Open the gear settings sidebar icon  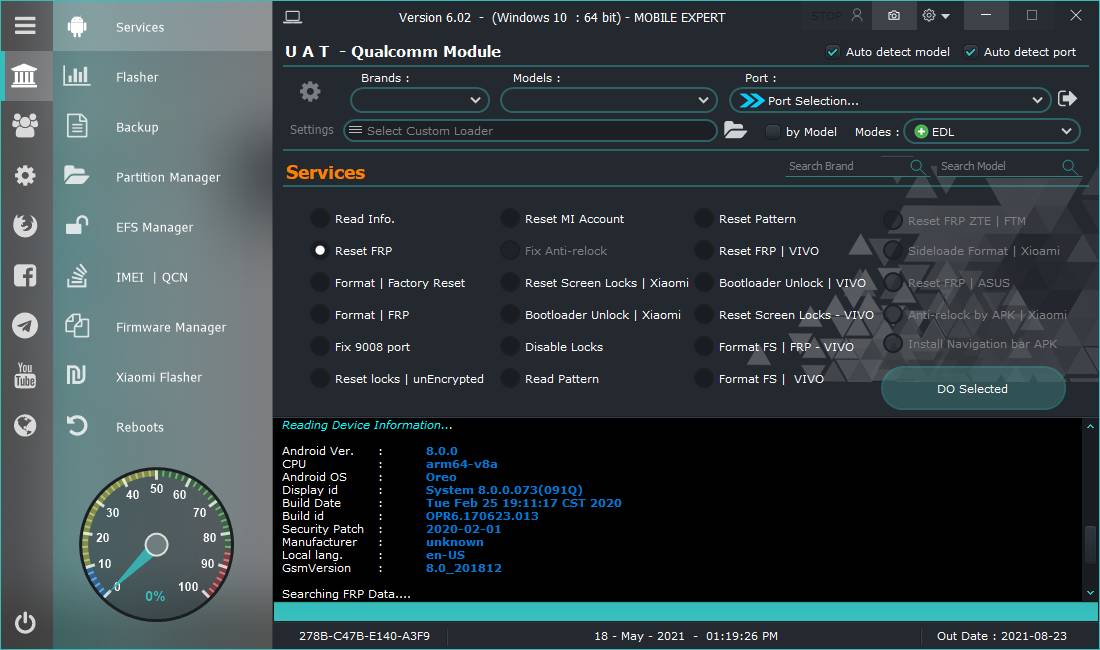(x=25, y=175)
